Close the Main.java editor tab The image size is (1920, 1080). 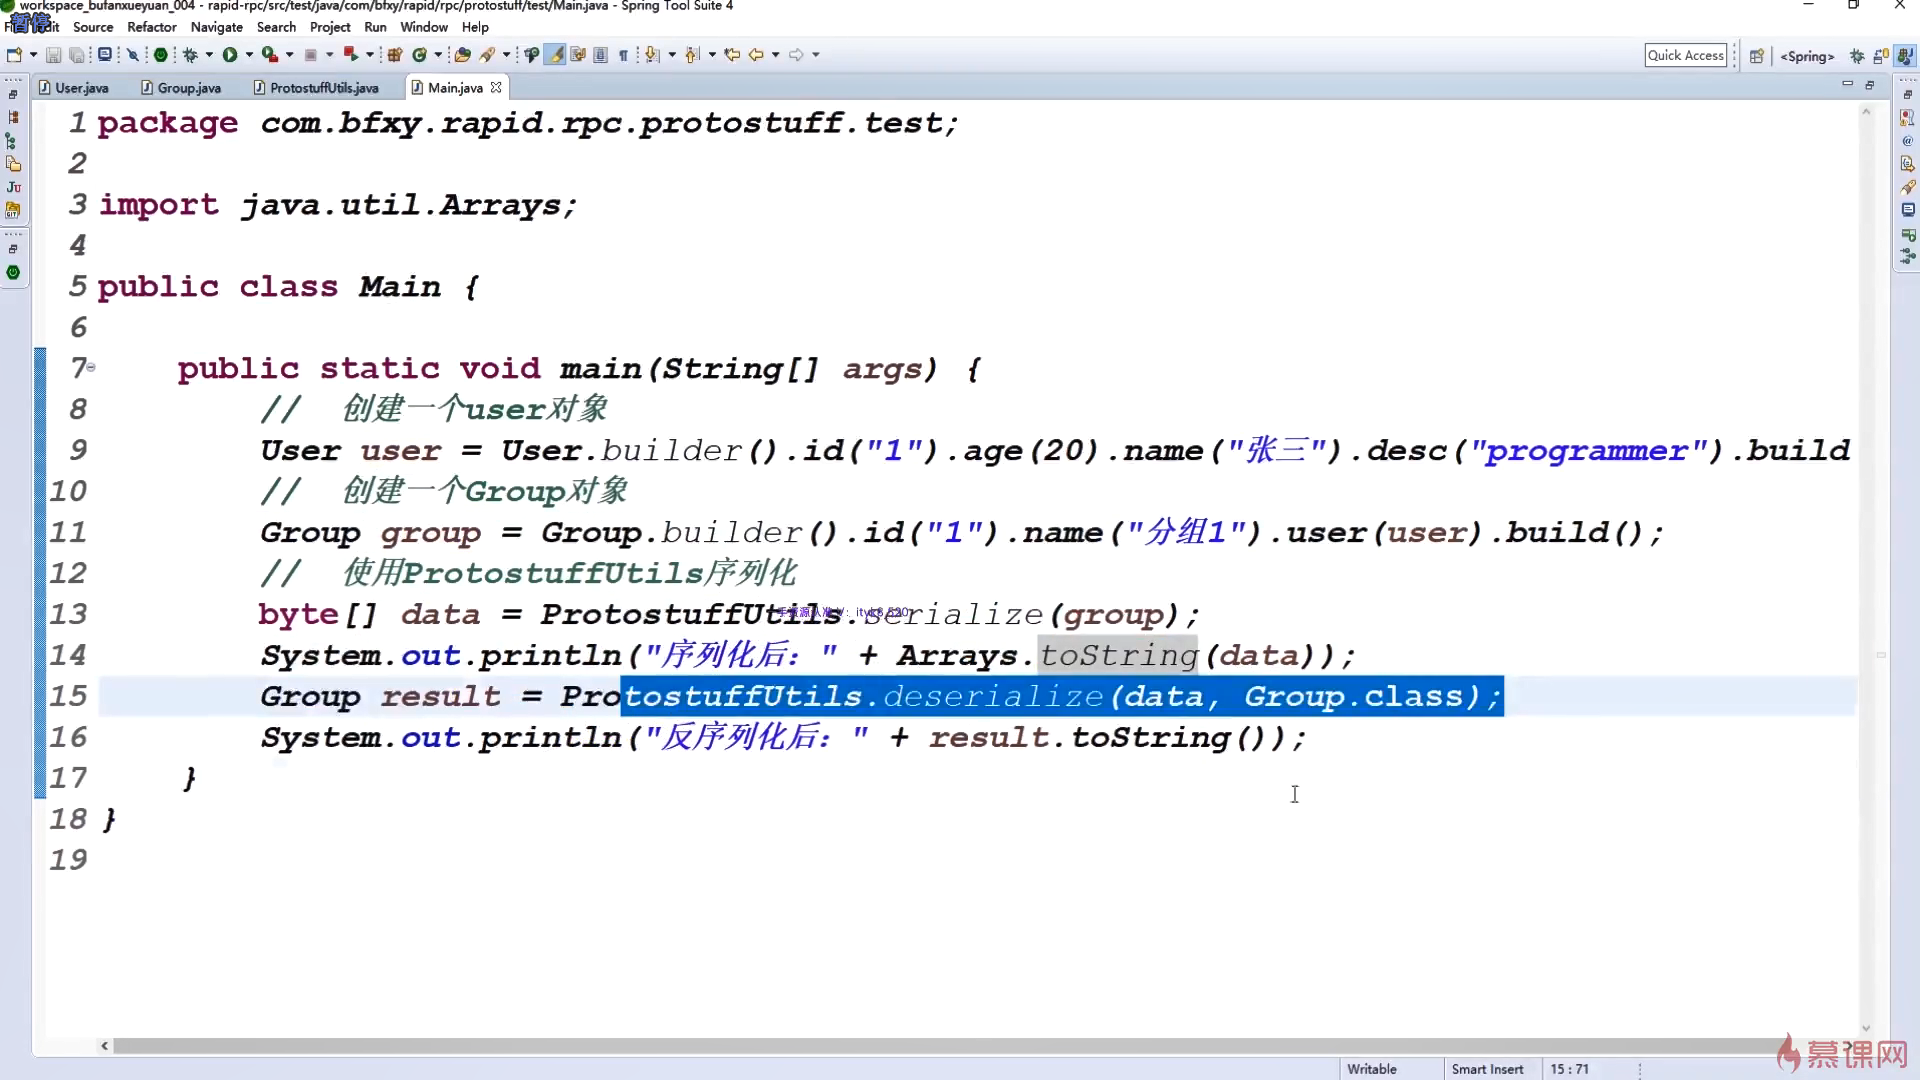click(496, 88)
